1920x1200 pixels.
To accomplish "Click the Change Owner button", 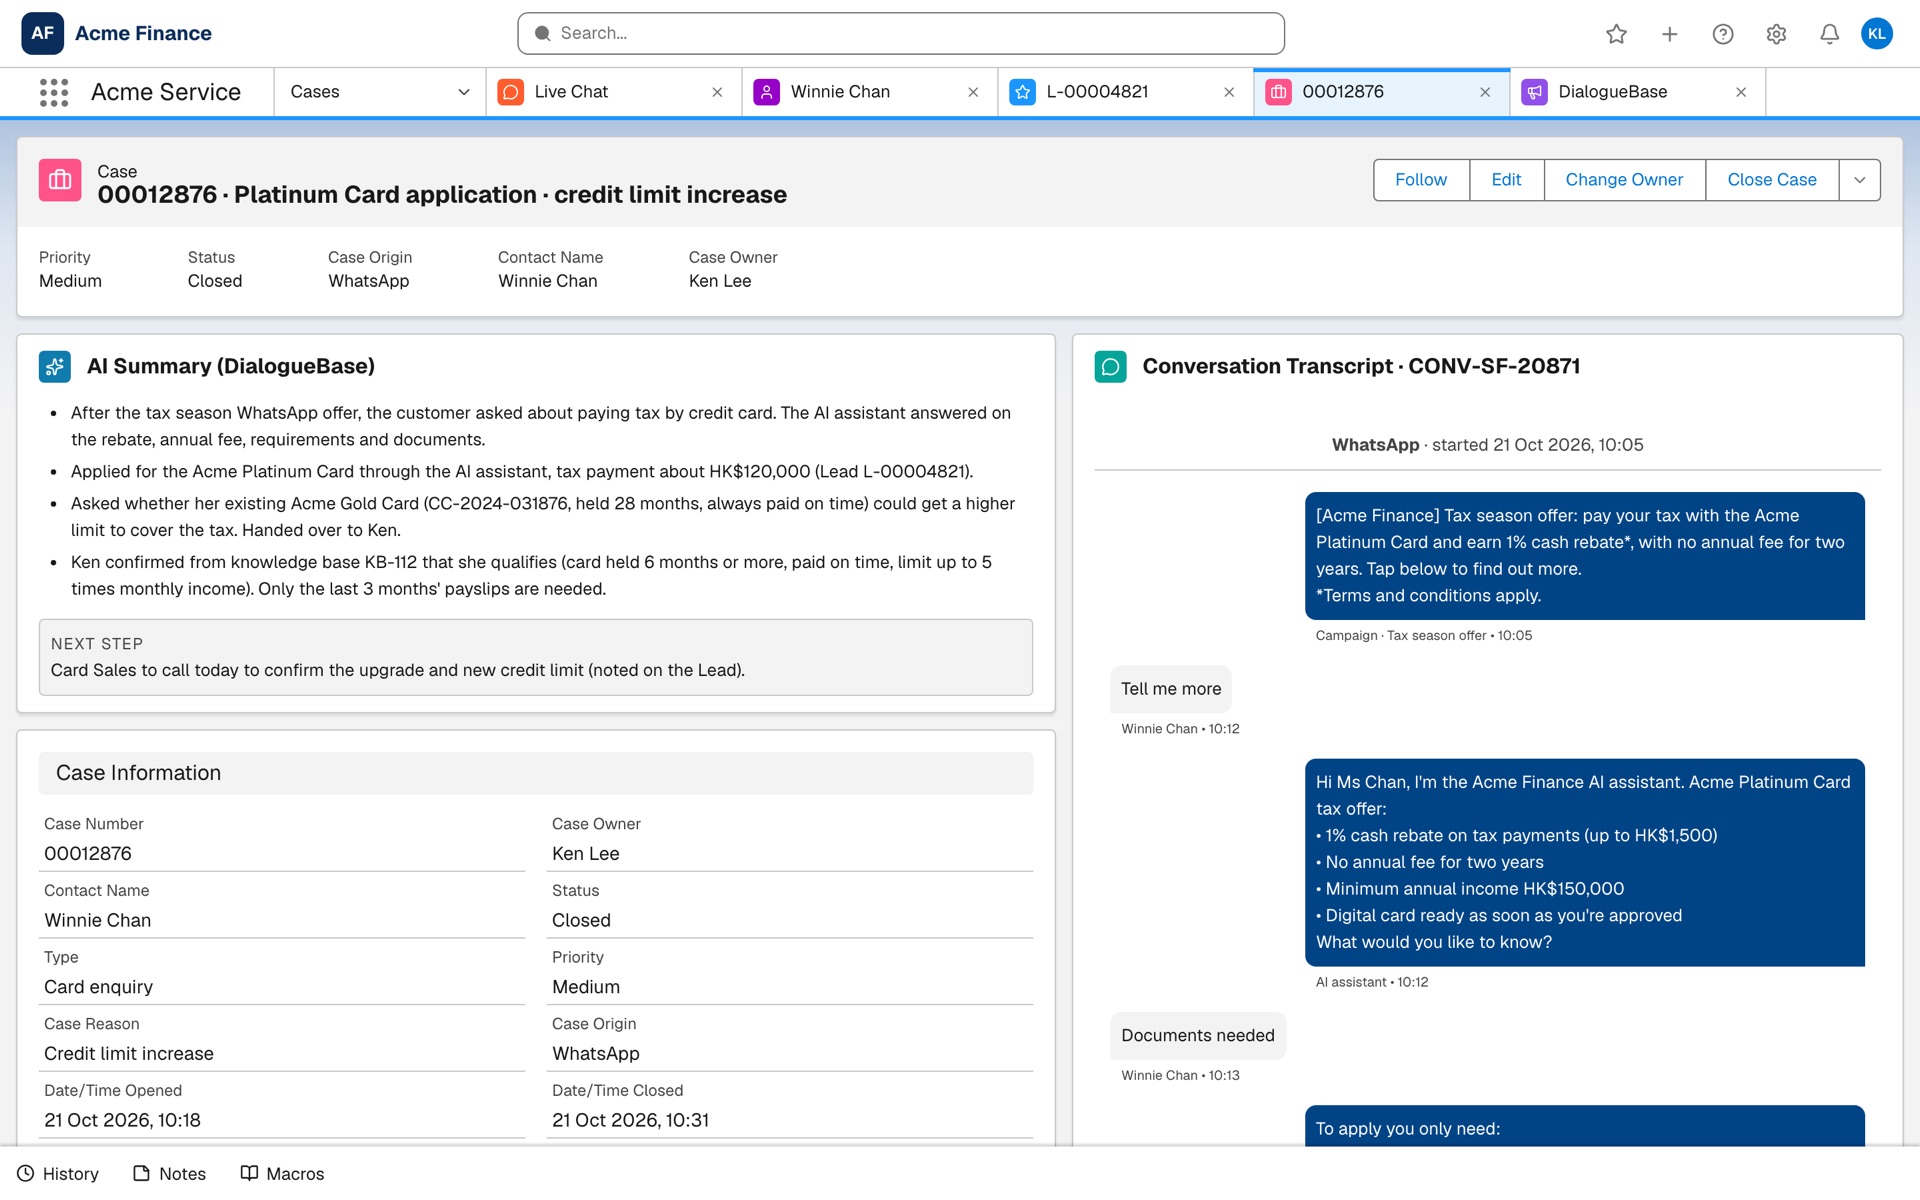I will tap(1624, 180).
